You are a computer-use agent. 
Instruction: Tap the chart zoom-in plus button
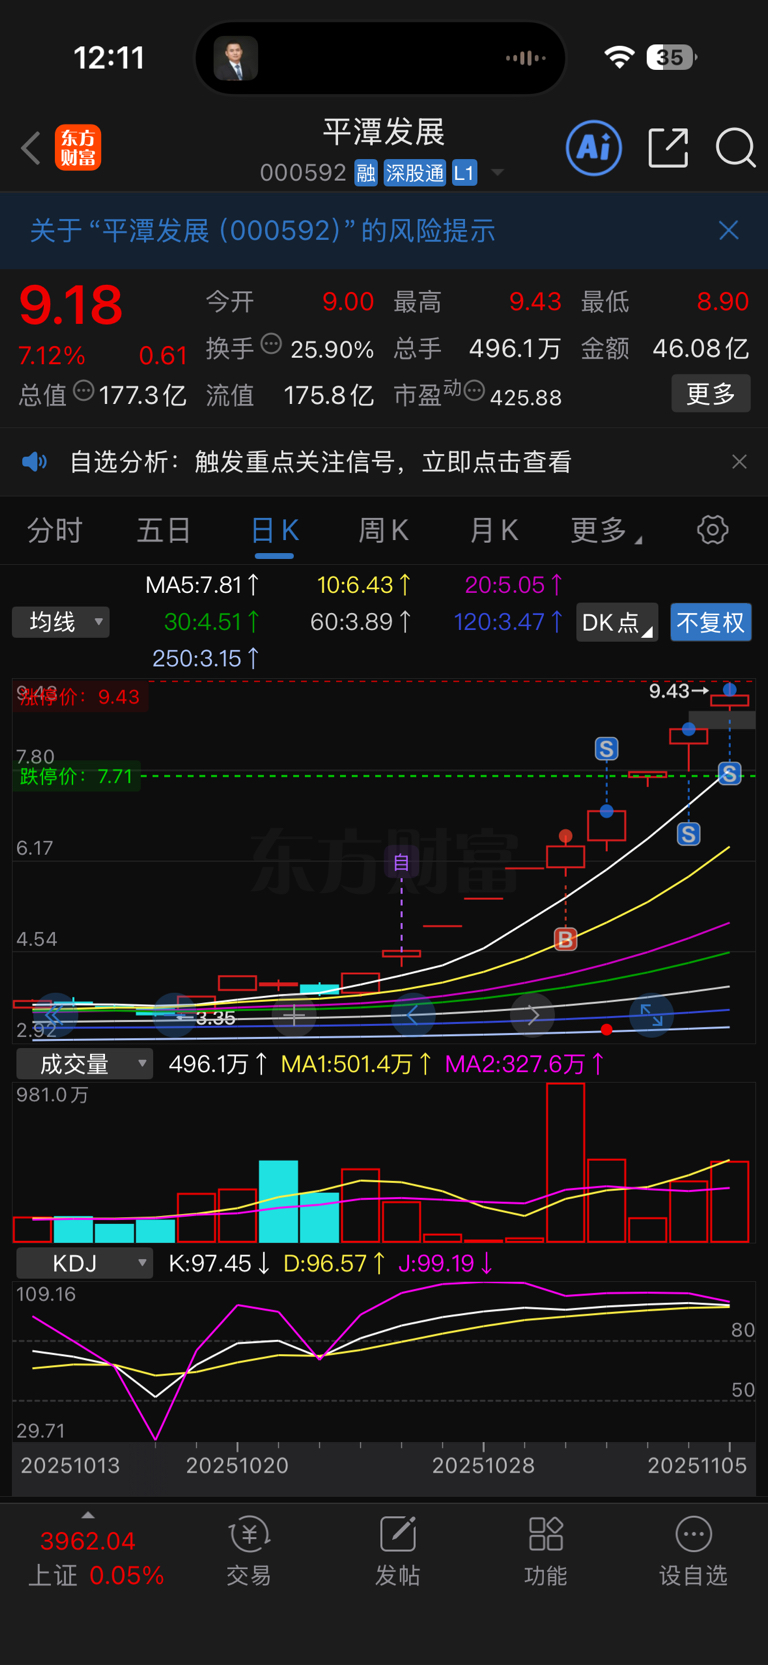295,1015
